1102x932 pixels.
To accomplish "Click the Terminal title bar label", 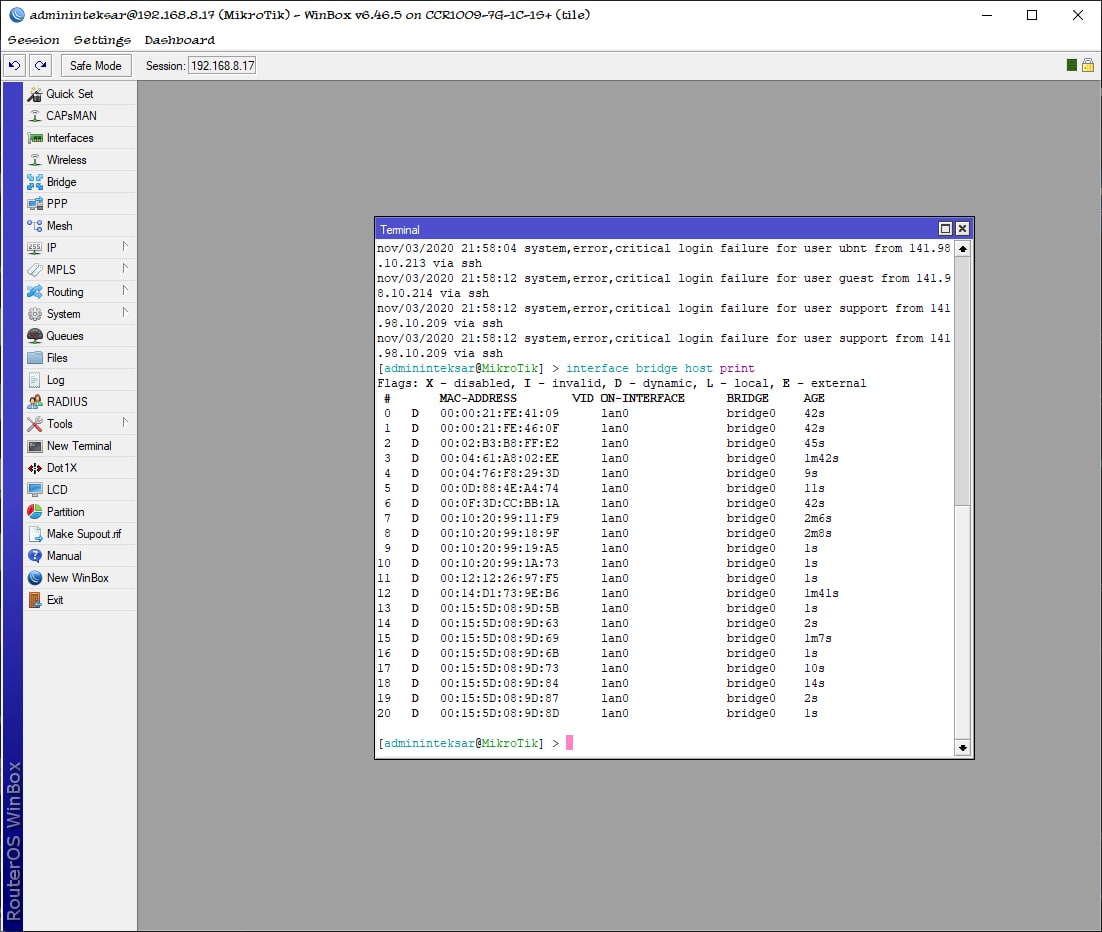I will [x=400, y=230].
